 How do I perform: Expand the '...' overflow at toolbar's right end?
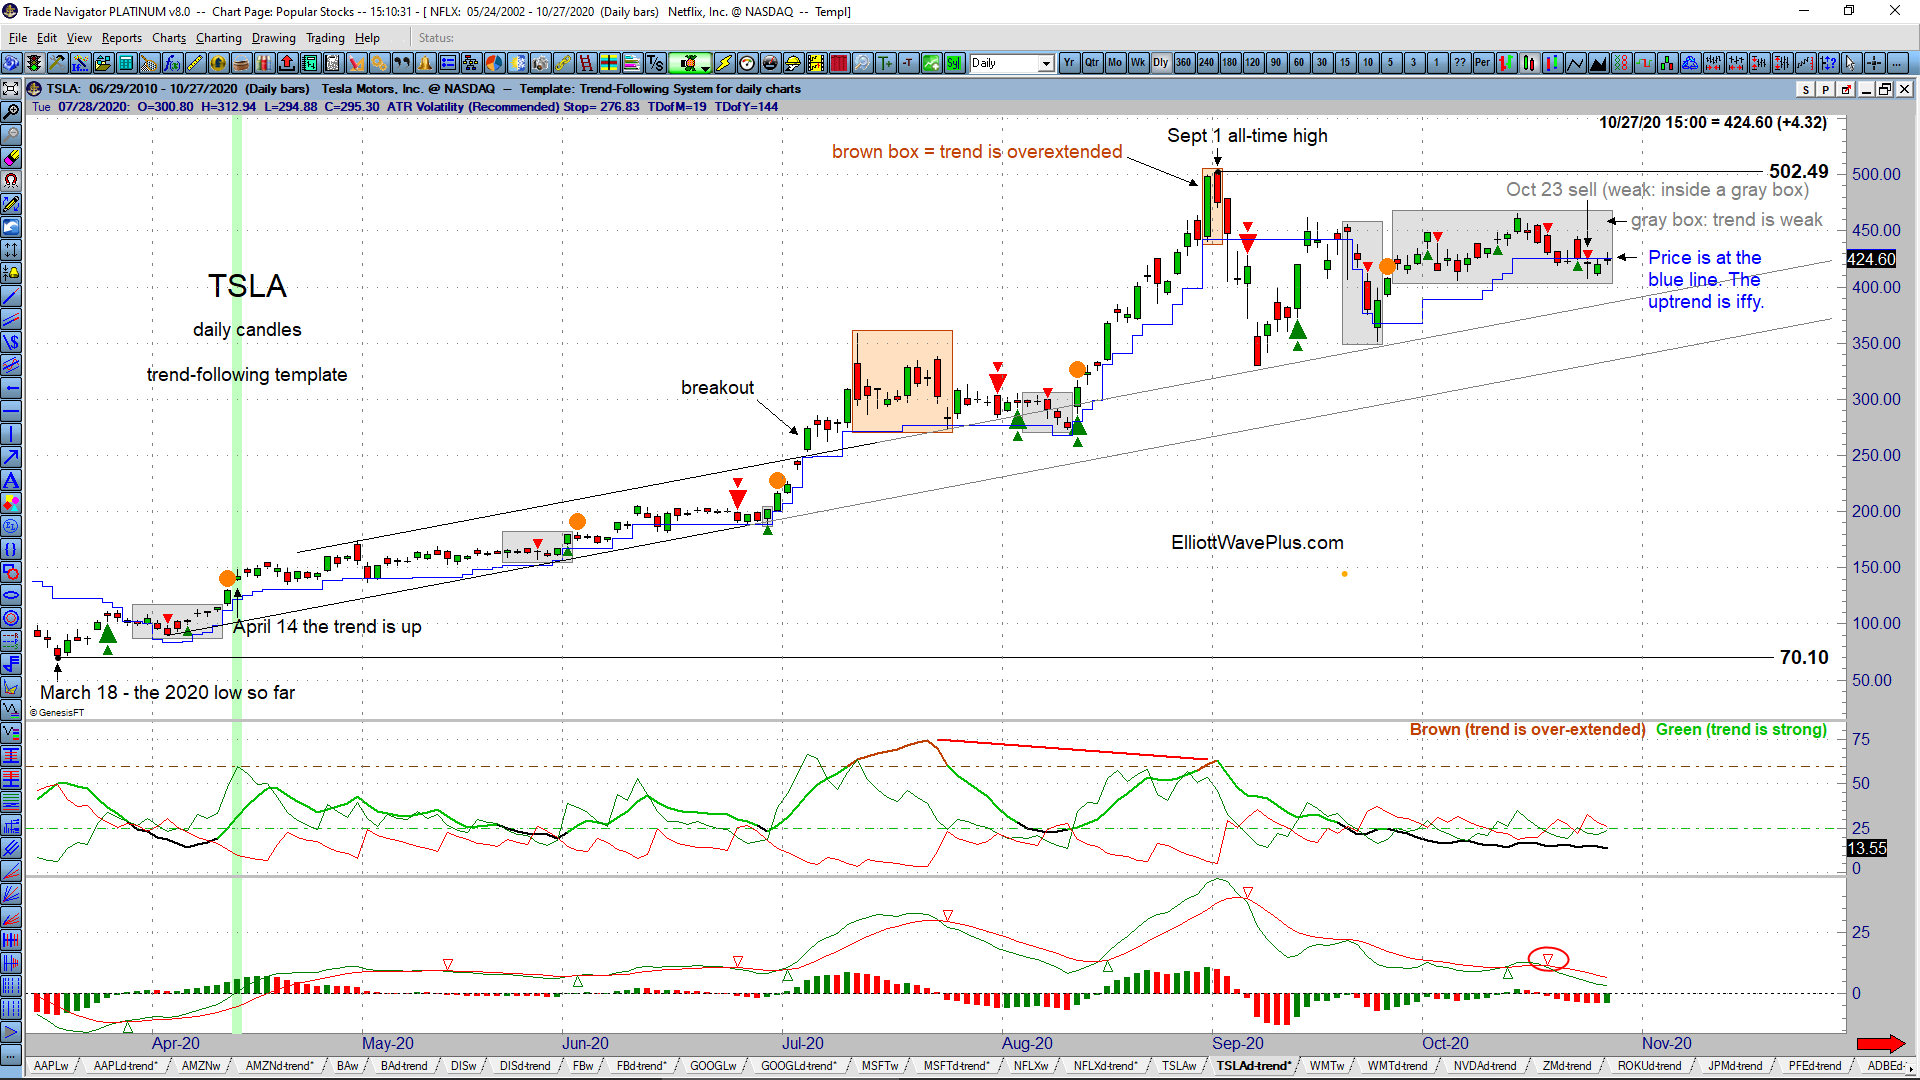pos(1896,63)
